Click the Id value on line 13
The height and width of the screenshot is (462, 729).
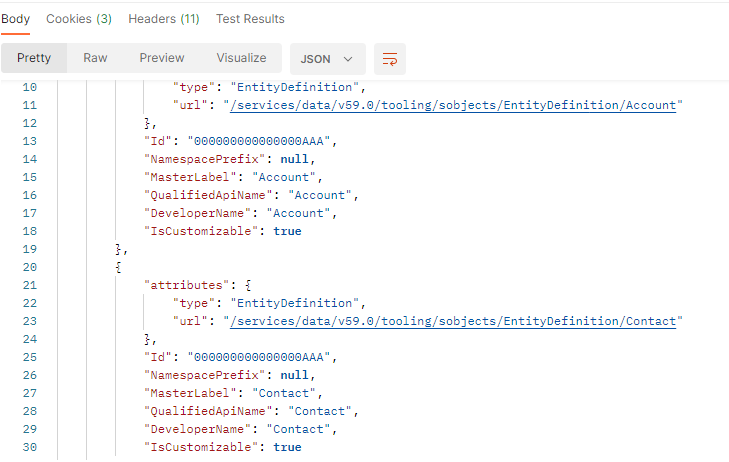(x=258, y=141)
